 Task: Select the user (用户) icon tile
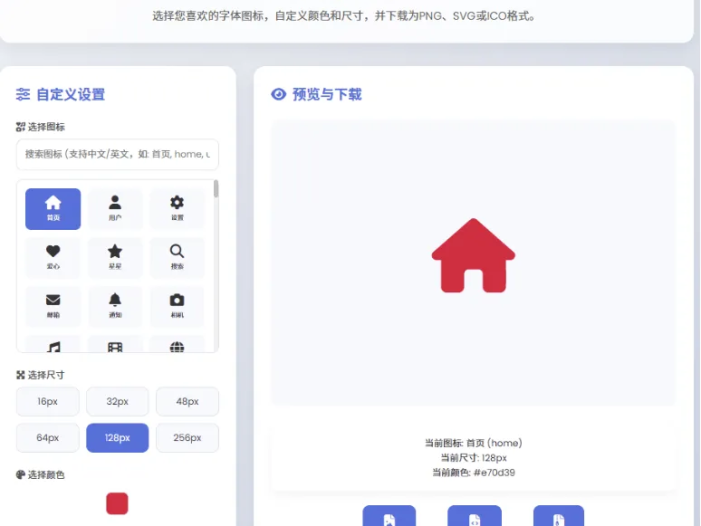click(x=115, y=209)
